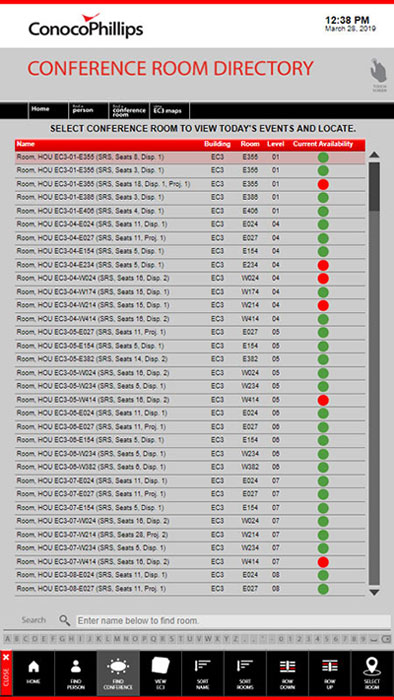
Task: Tap the 9 key on on-screen keyboard
Action: (x=364, y=638)
